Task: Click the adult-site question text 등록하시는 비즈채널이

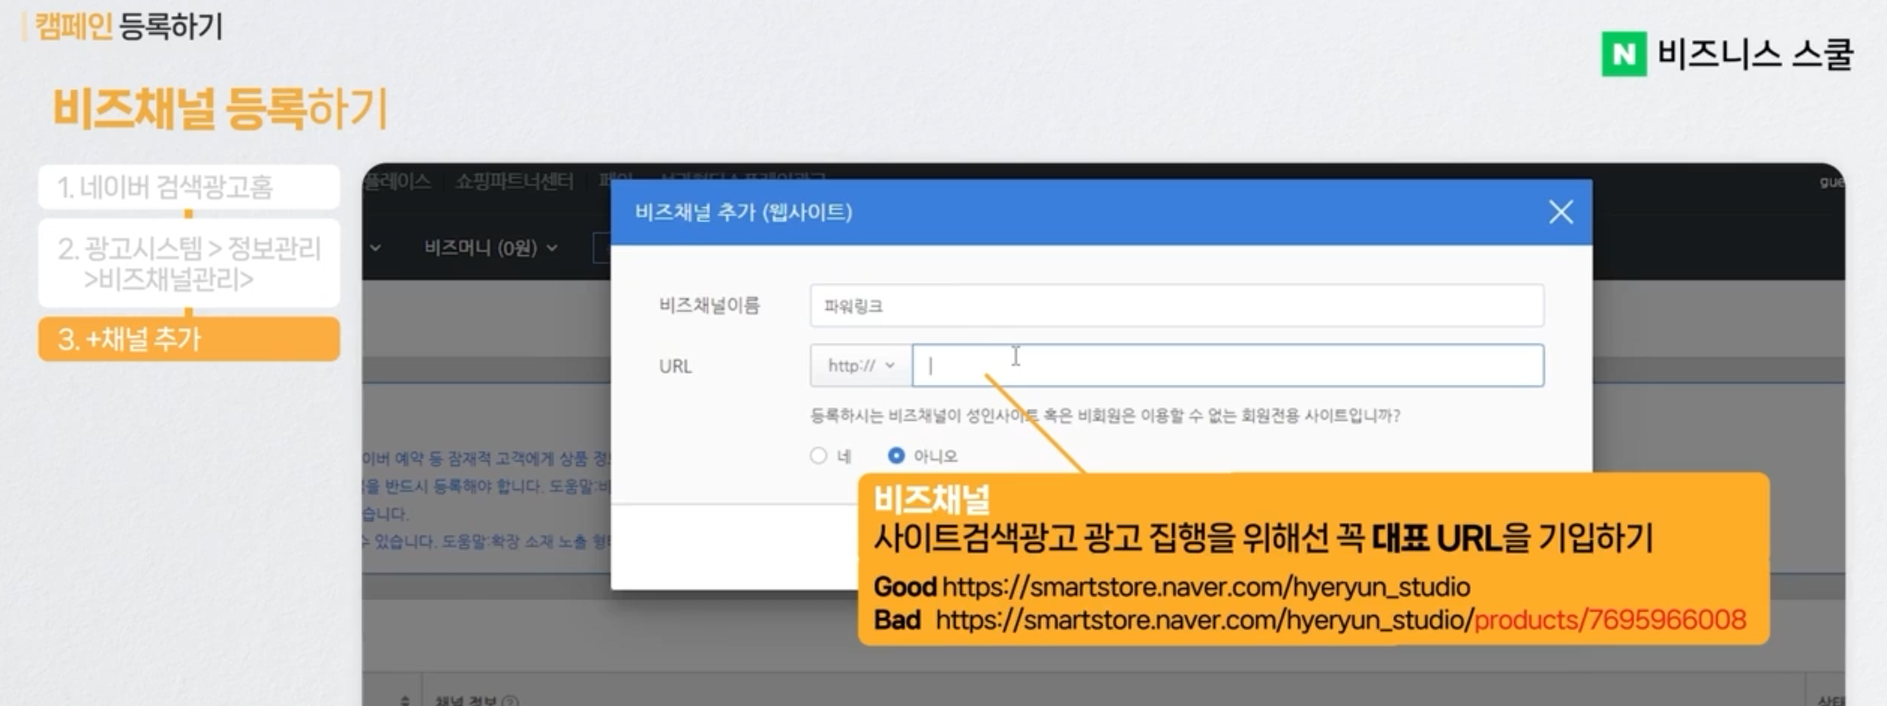Action: 1105,416
